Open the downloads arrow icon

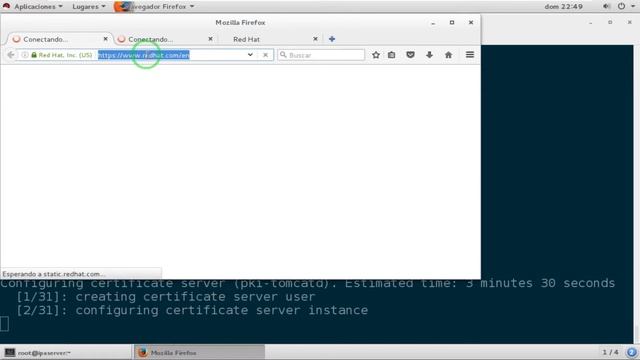pos(429,55)
